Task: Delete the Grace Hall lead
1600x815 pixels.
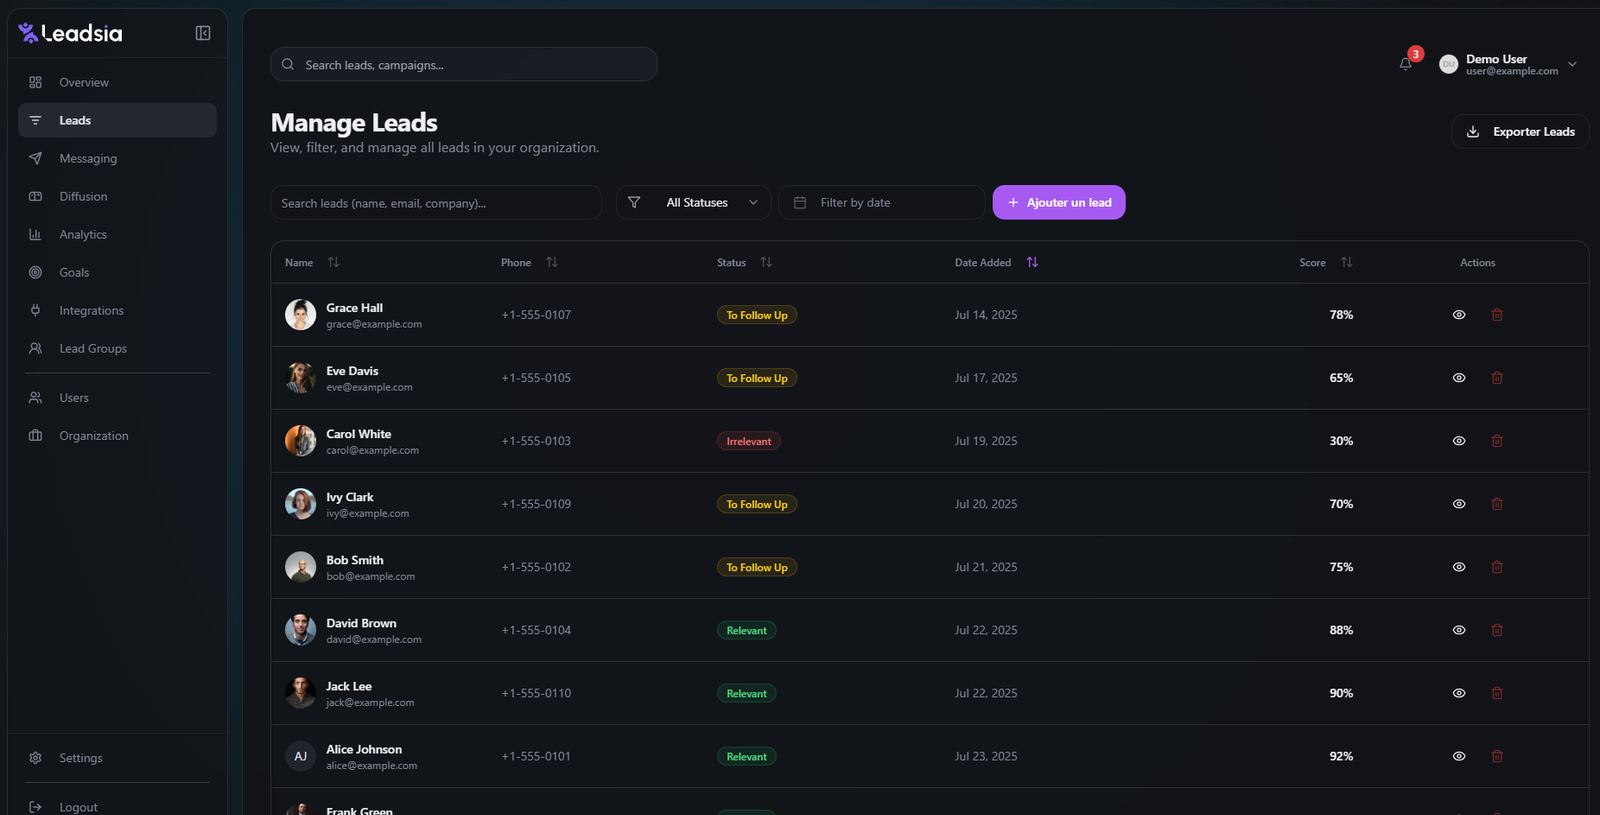Action: [1497, 315]
